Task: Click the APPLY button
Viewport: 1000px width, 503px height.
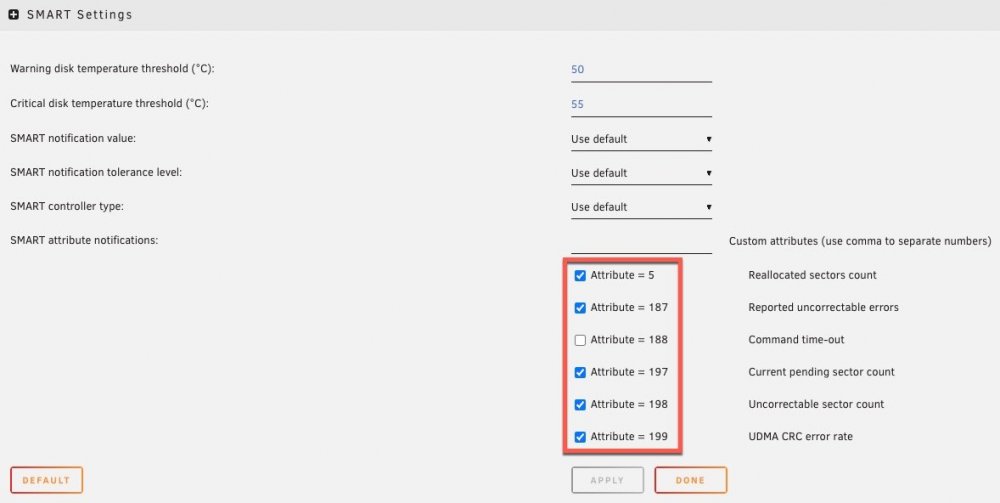Action: pyautogui.click(x=607, y=480)
